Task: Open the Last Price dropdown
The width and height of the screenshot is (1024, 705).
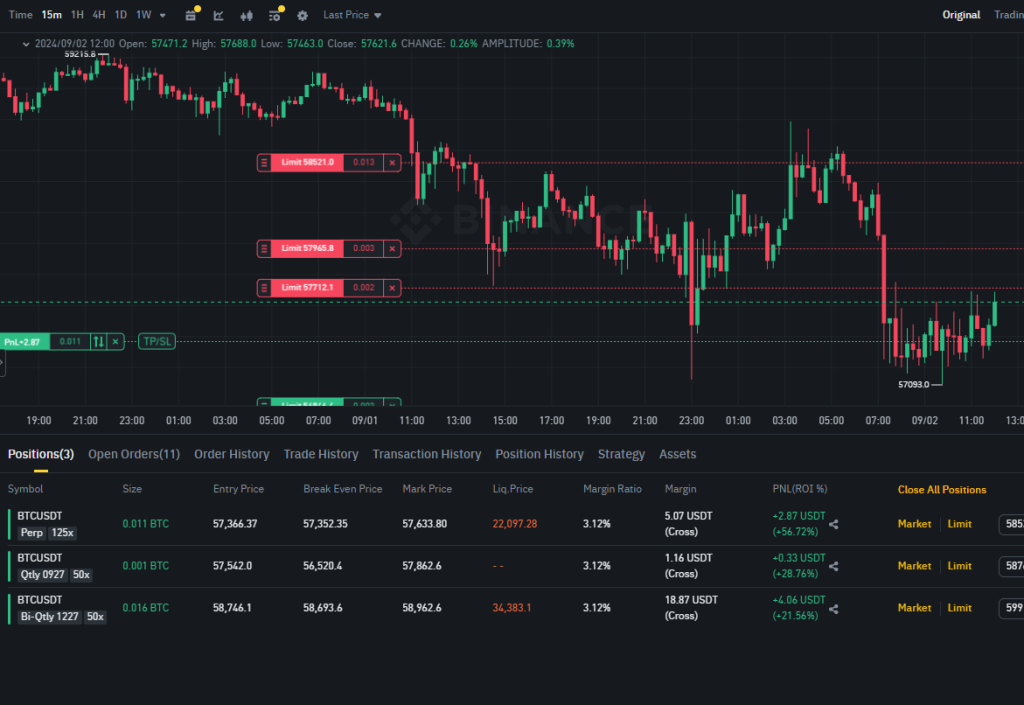Action: (x=352, y=15)
